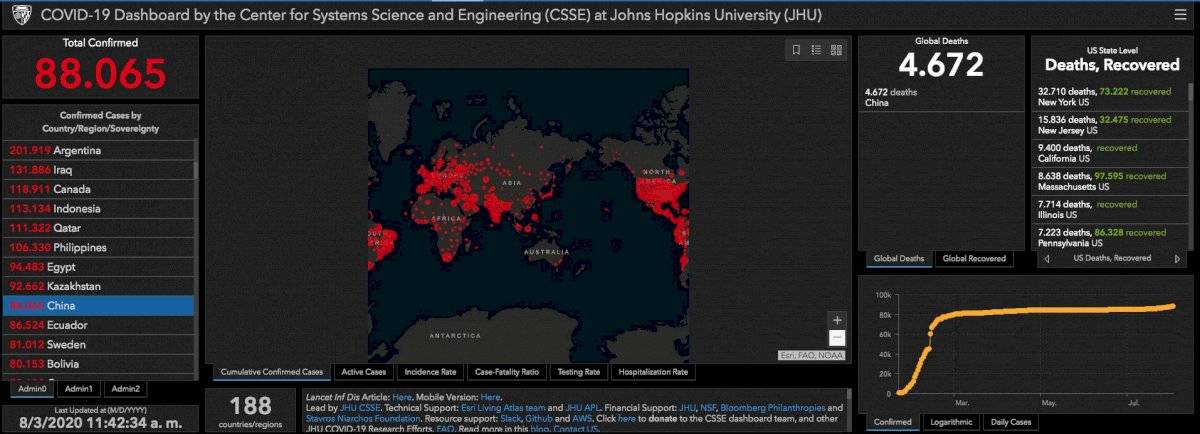The height and width of the screenshot is (434, 1200).
Task: Click the New York US deaths row
Action: (1108, 96)
